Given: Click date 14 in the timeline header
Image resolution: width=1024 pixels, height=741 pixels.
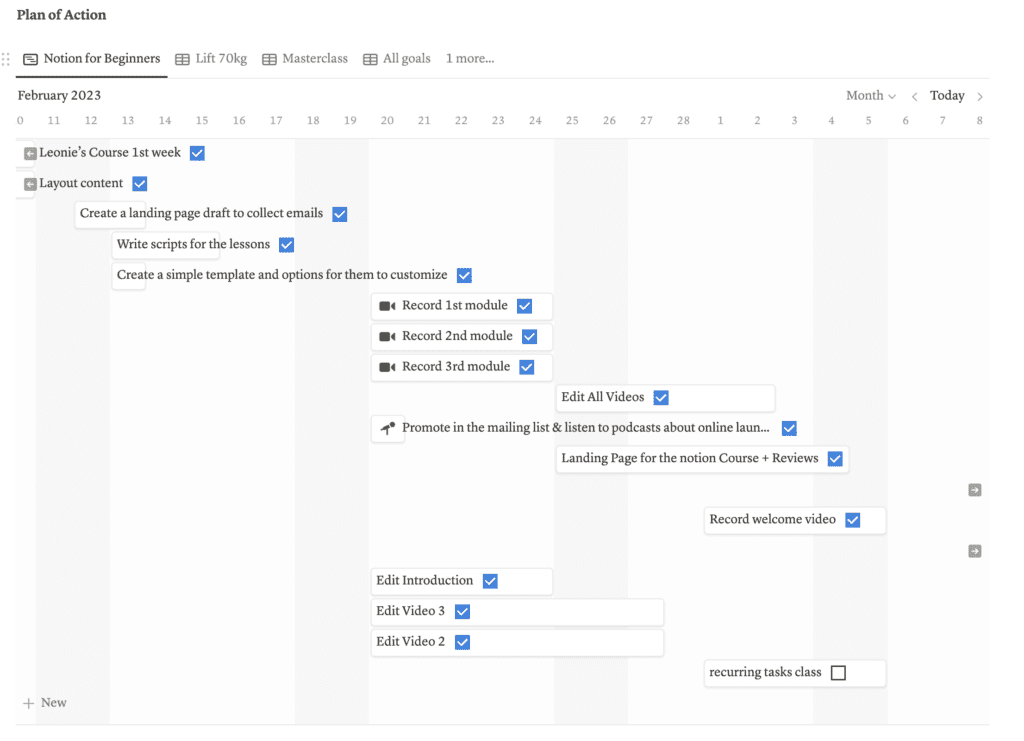Looking at the screenshot, I should point(165,121).
